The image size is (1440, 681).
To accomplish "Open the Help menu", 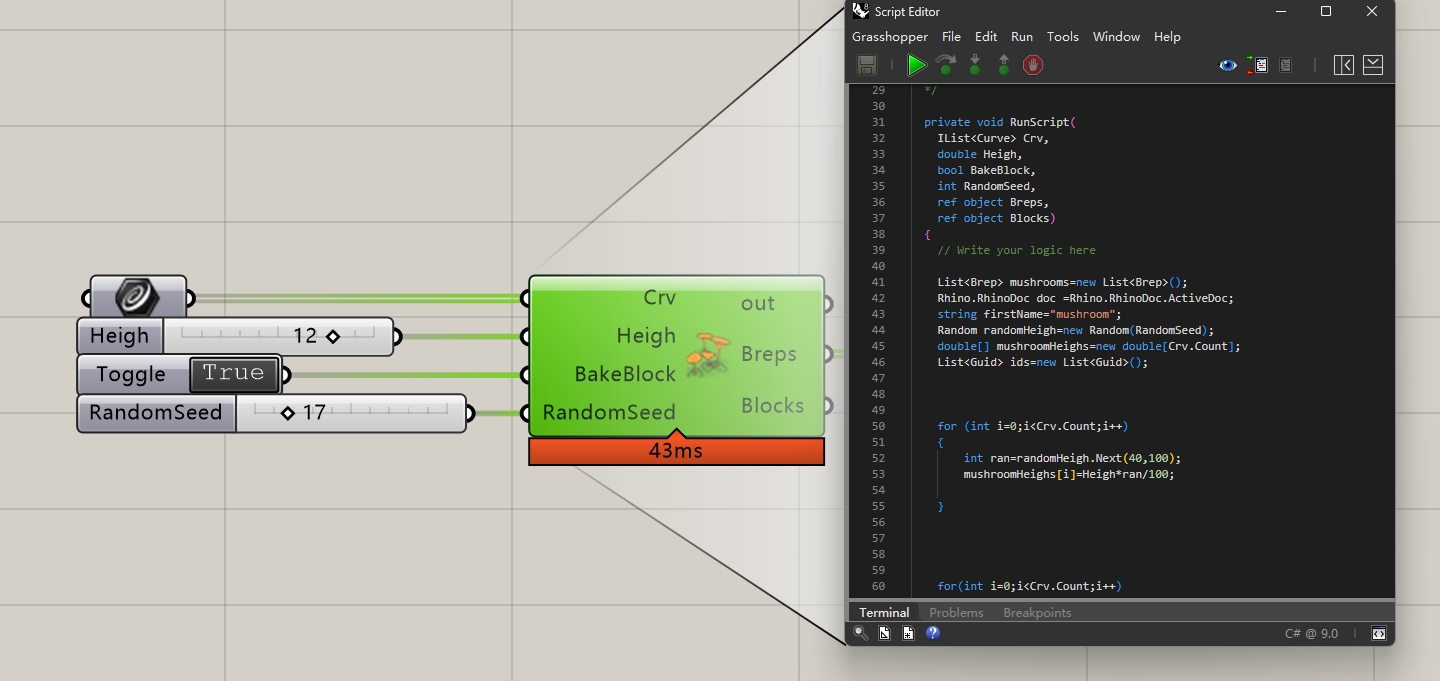I will click(1167, 37).
